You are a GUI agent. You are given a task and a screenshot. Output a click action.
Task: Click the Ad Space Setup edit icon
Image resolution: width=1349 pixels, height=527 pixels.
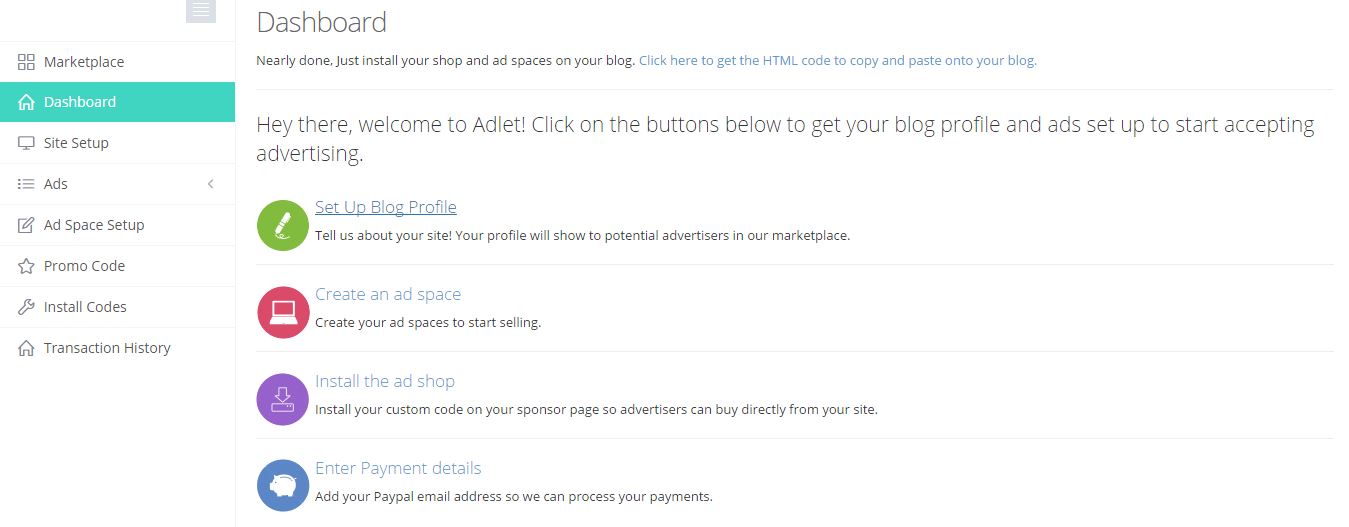pyautogui.click(x=27, y=225)
